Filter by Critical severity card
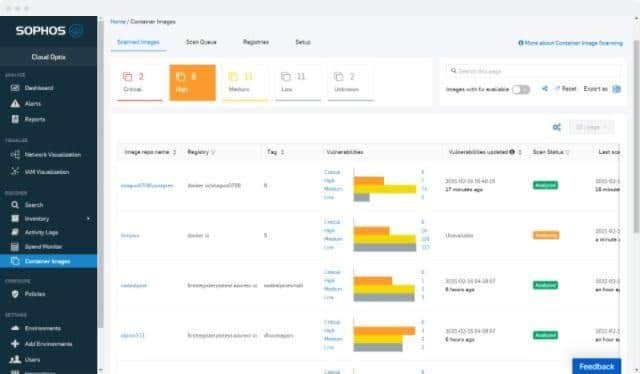640x374 pixels. [x=140, y=82]
